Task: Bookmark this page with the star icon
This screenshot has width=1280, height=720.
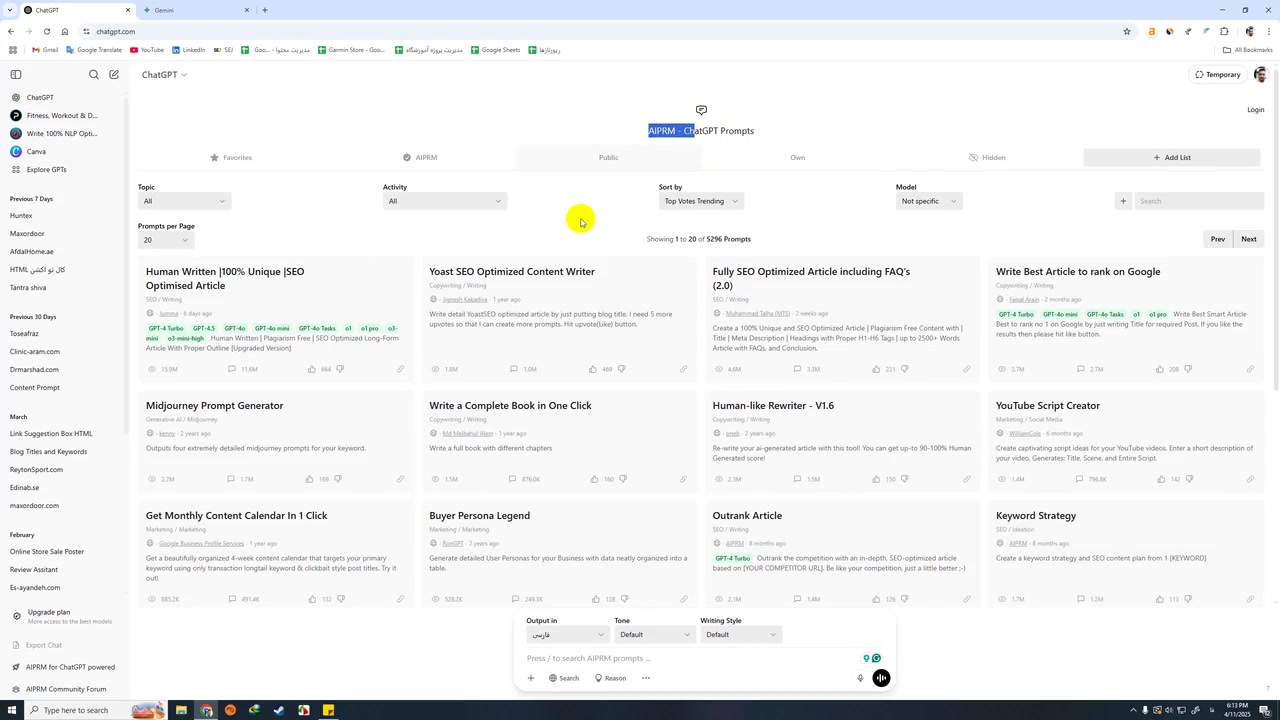Action: 1127,31
